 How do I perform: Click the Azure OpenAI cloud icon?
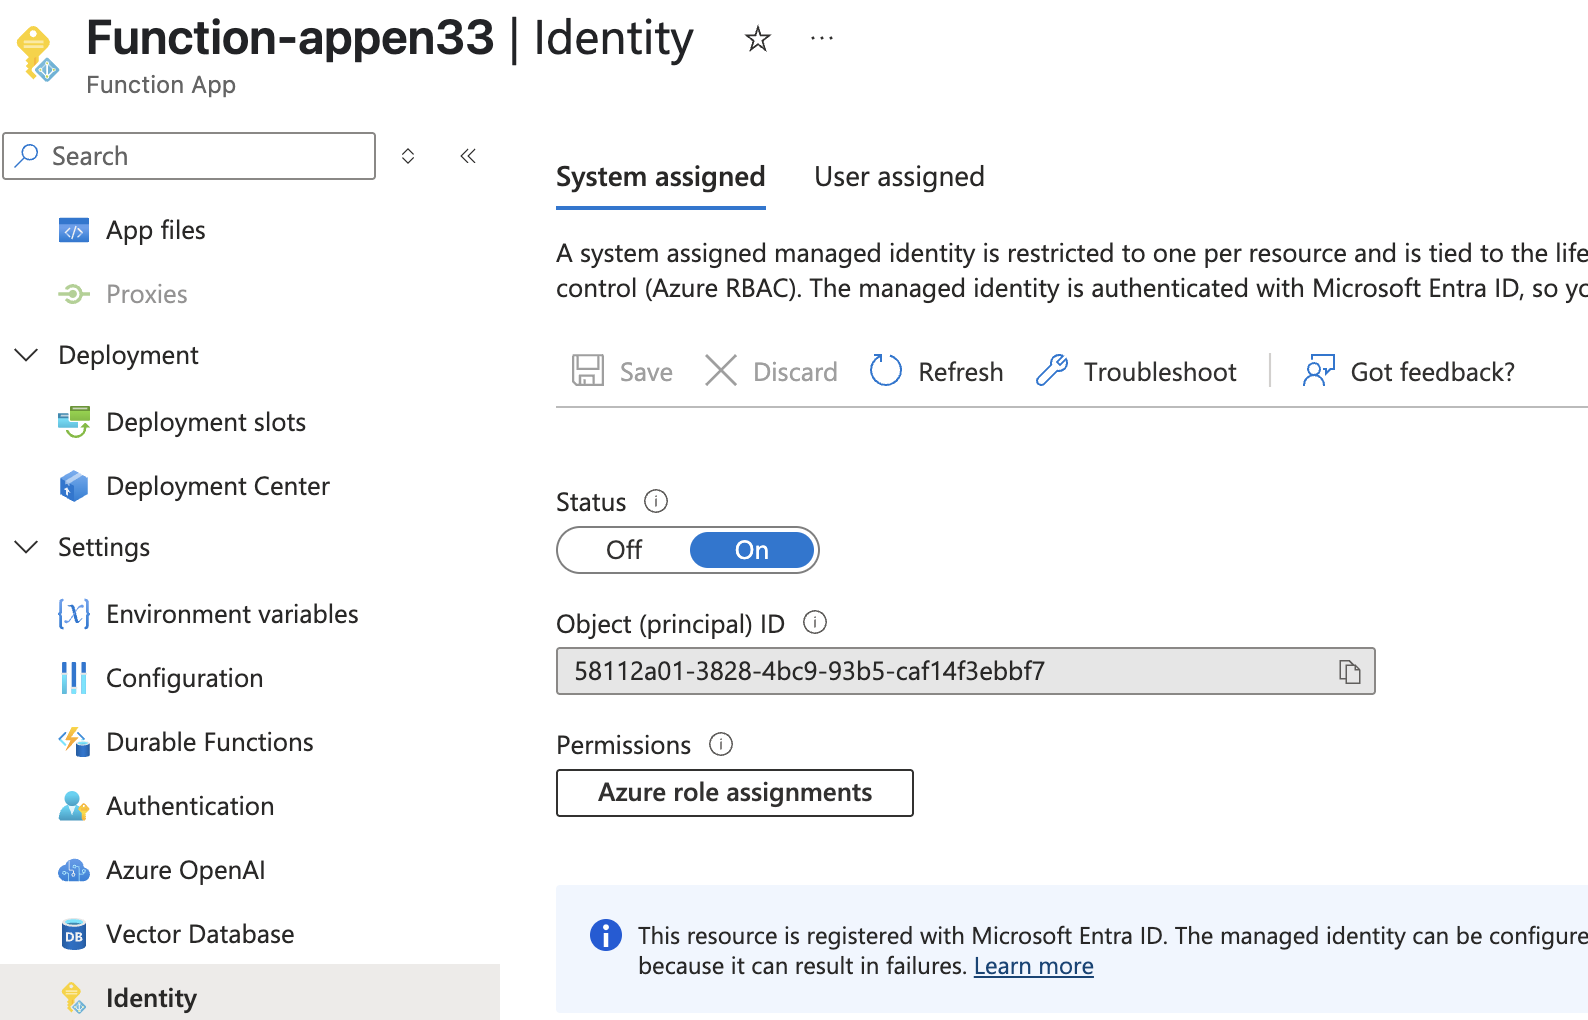(x=74, y=870)
